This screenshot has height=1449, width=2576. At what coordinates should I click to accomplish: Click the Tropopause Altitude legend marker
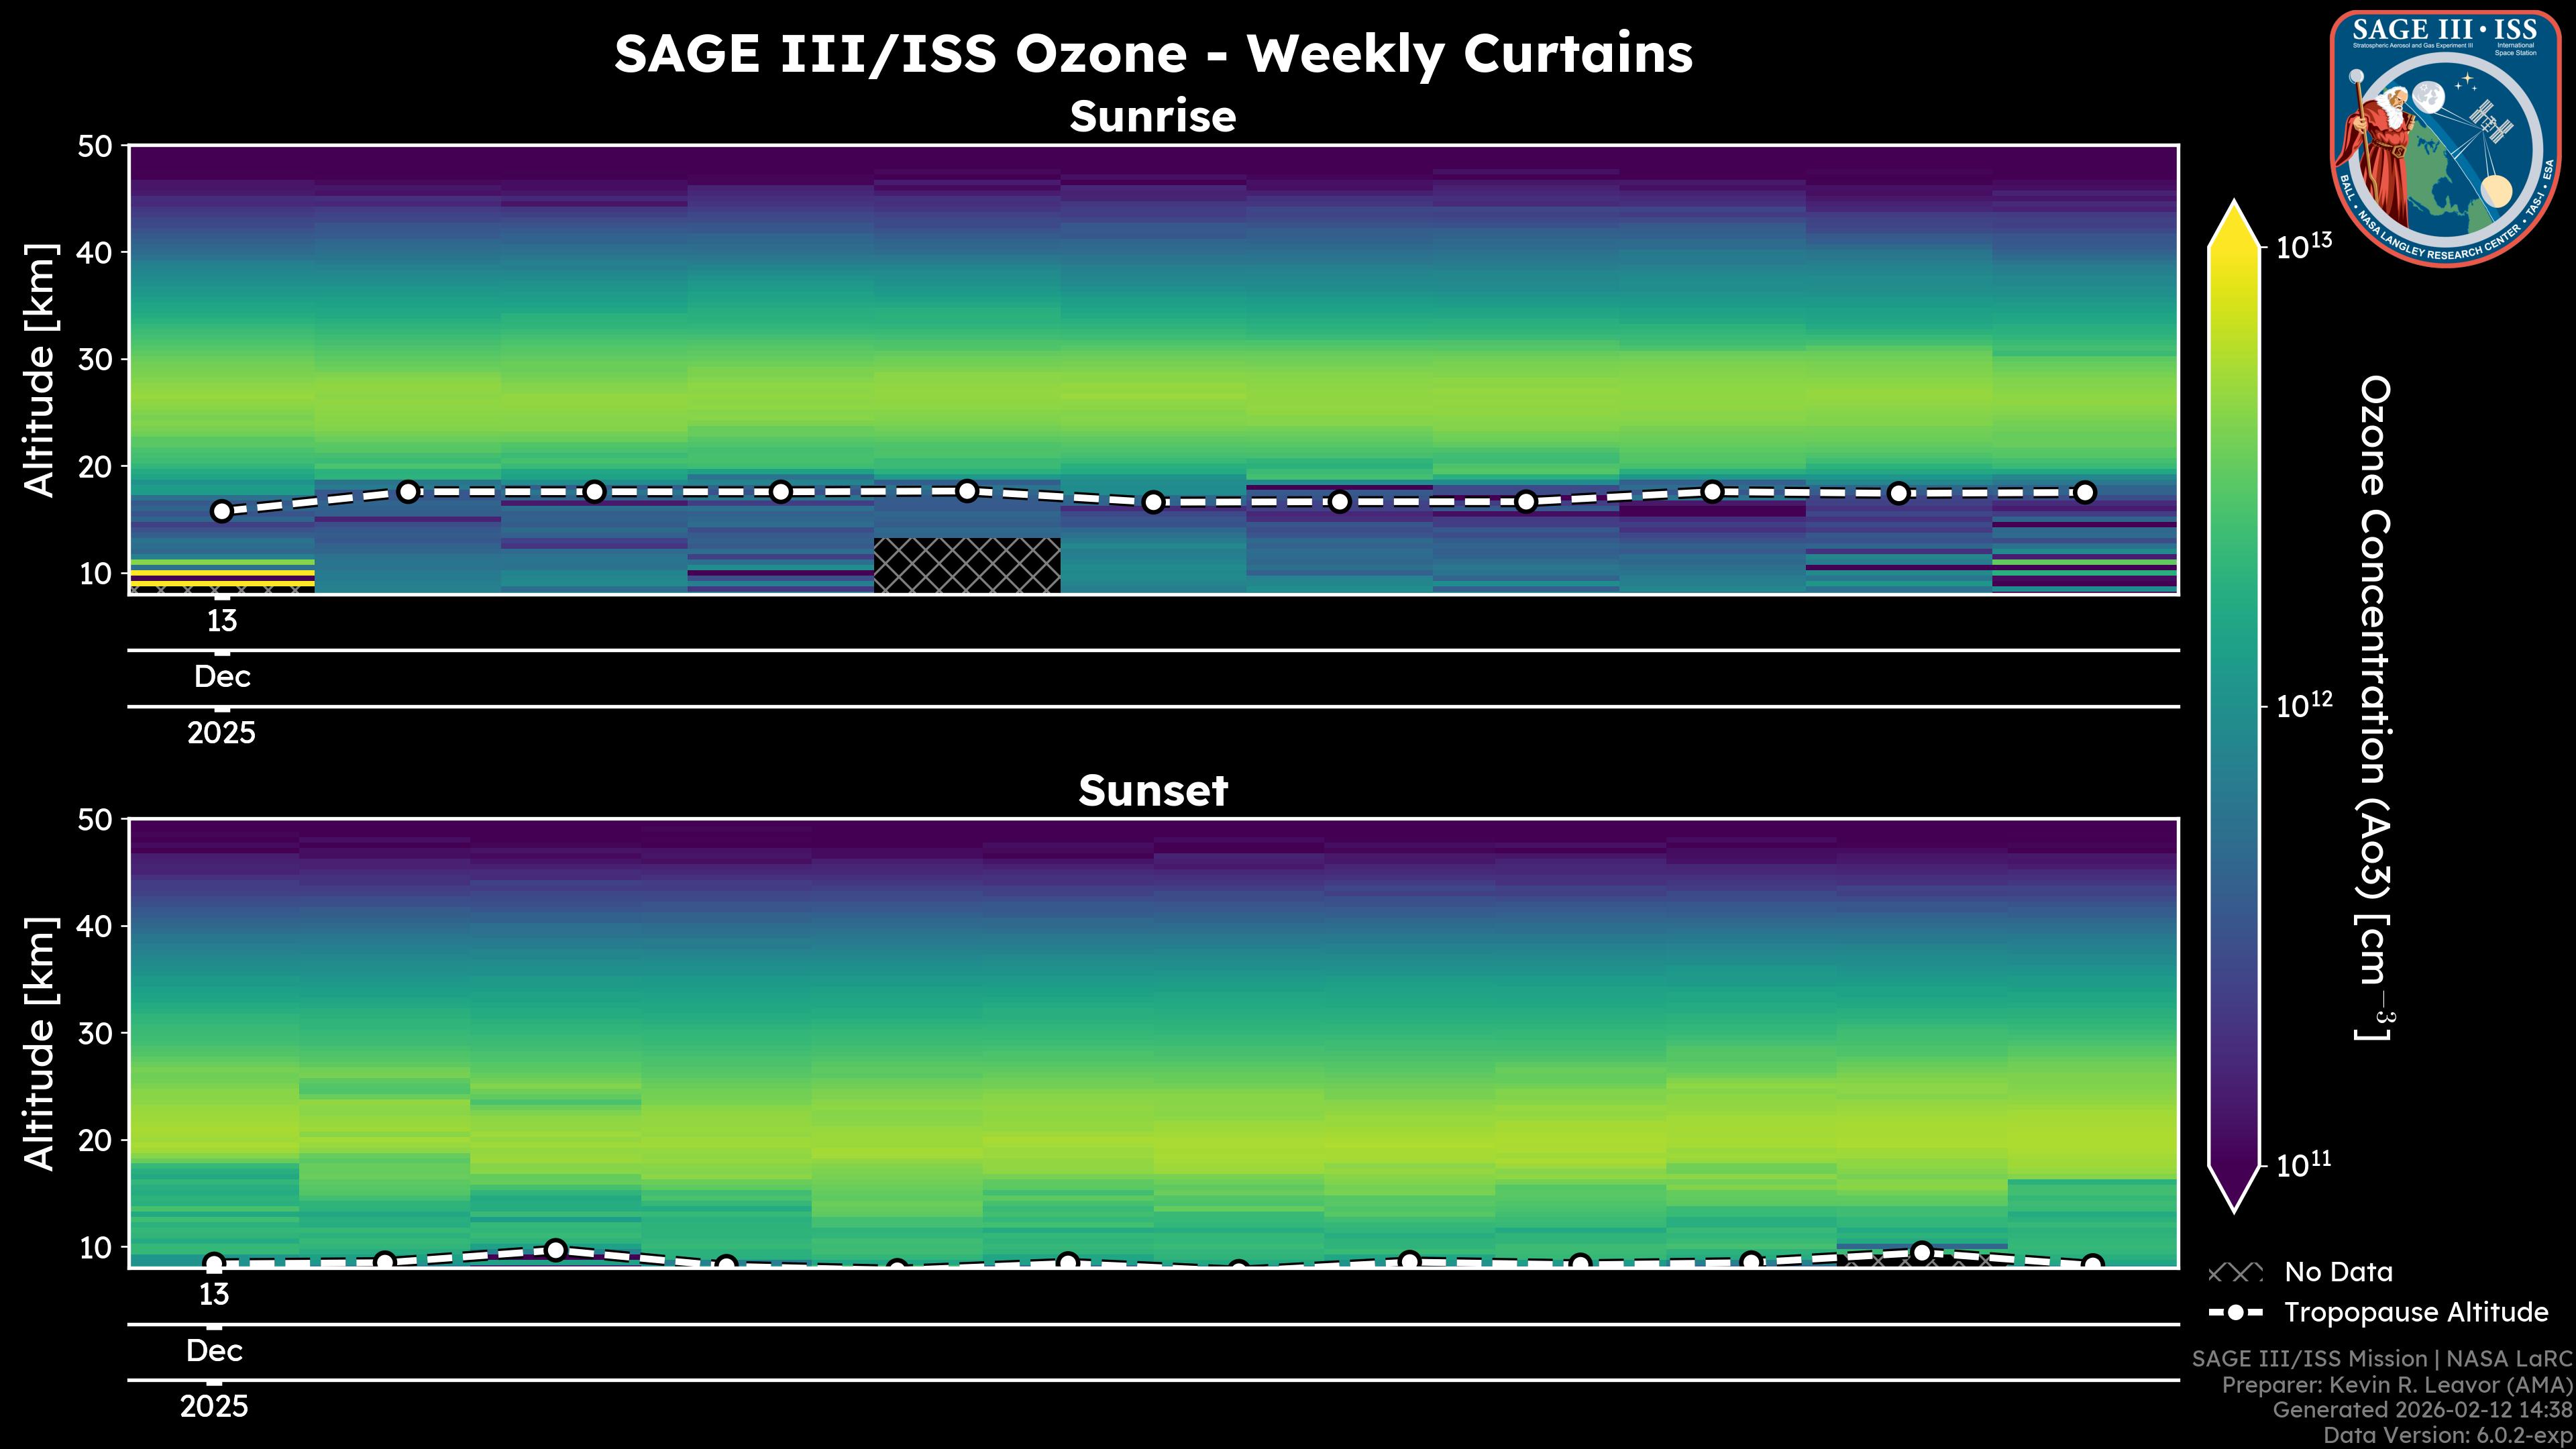[2235, 1312]
